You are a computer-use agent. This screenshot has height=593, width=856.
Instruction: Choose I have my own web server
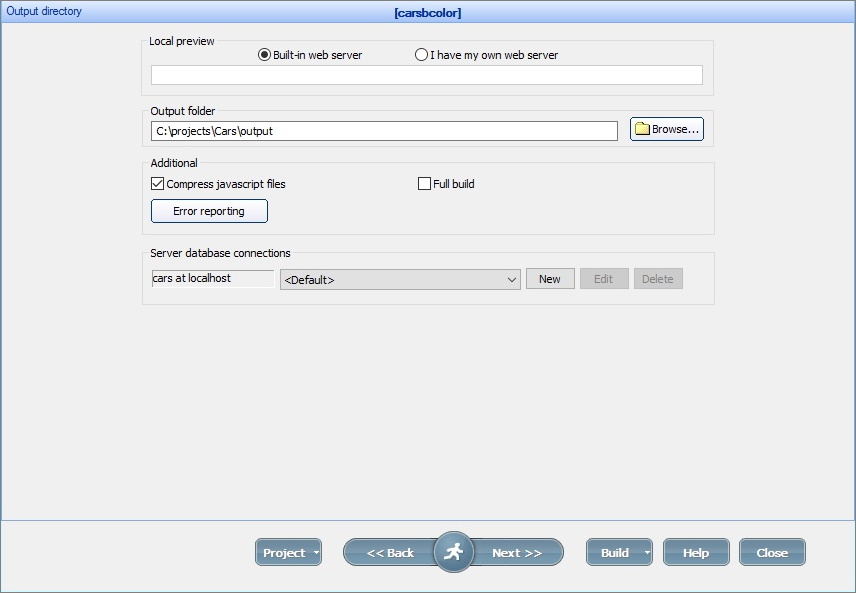pos(422,55)
